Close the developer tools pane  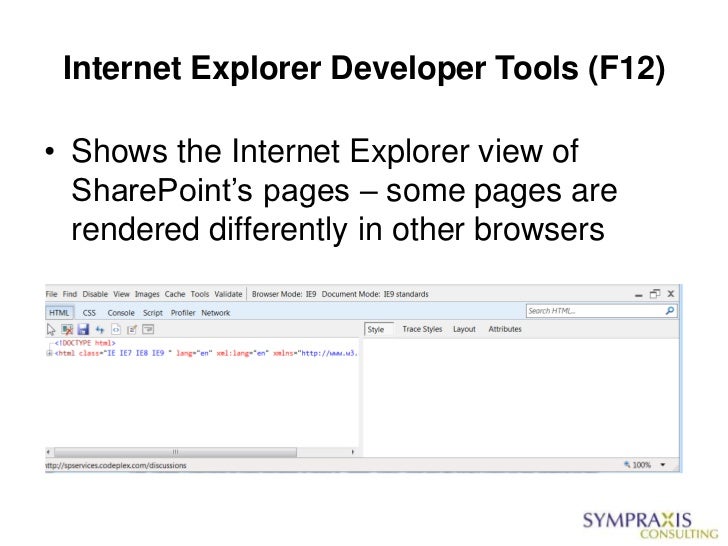671,293
